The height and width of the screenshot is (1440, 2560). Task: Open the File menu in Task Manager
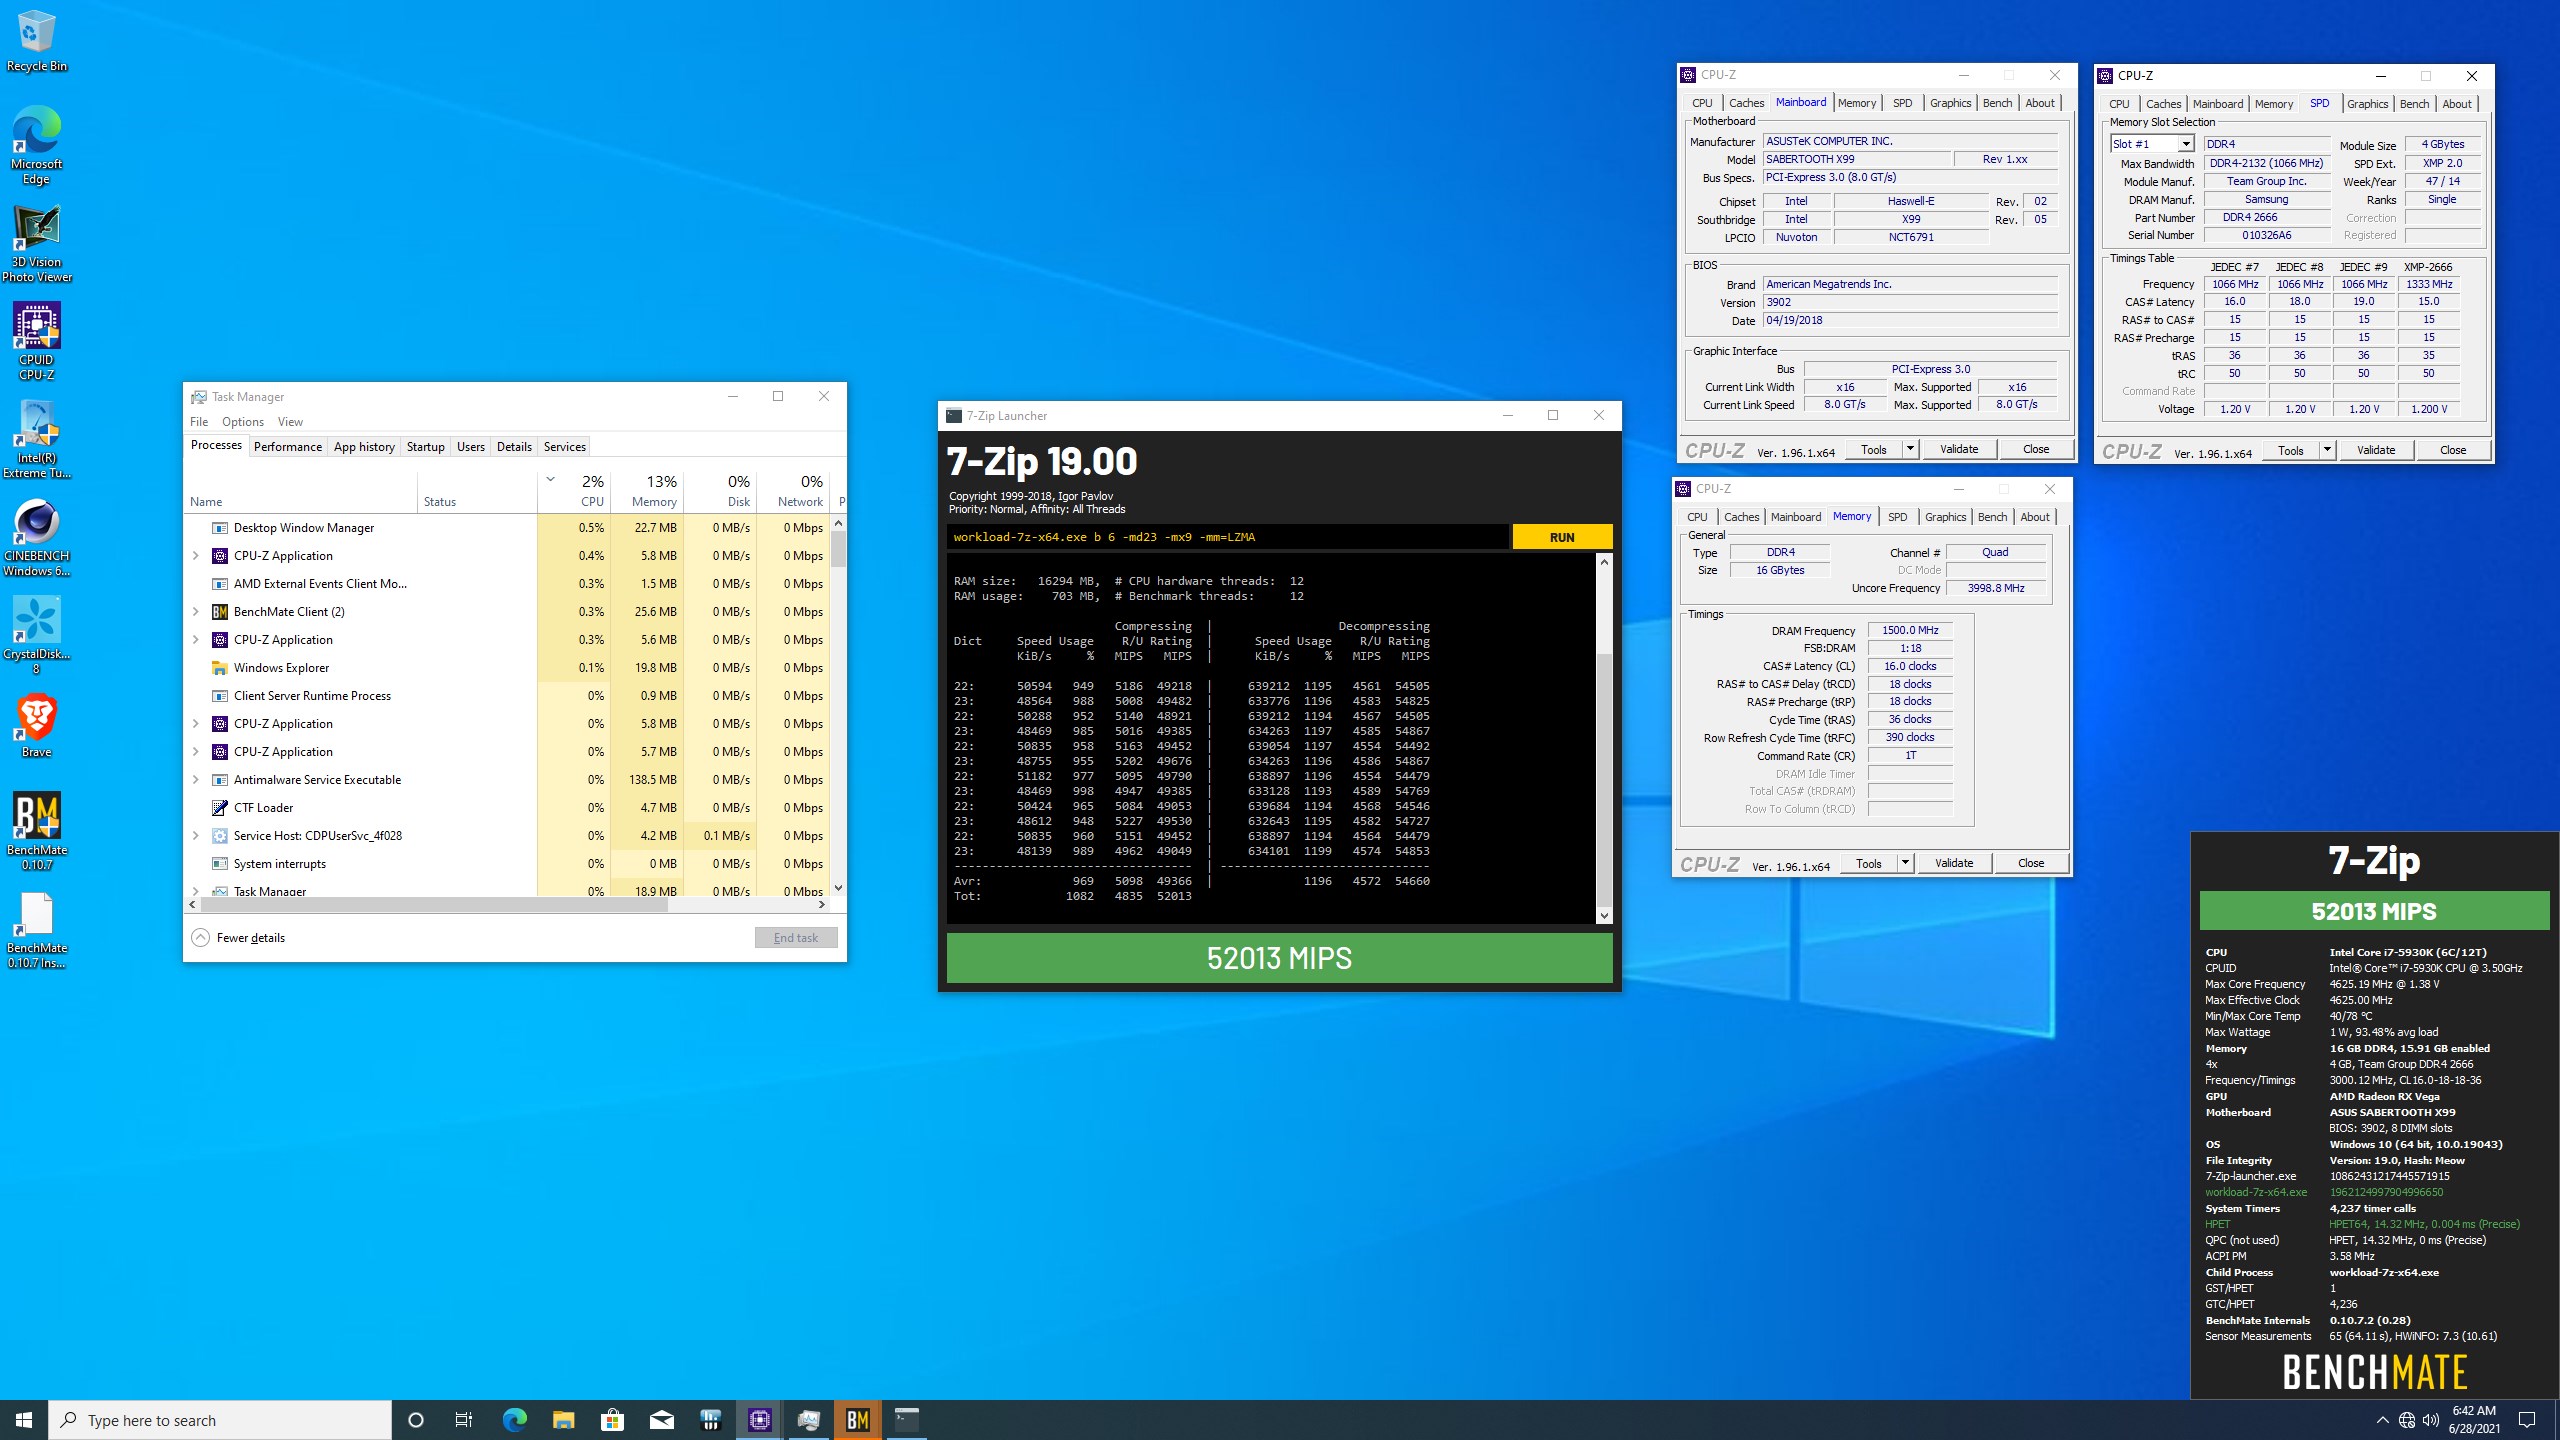(x=199, y=422)
